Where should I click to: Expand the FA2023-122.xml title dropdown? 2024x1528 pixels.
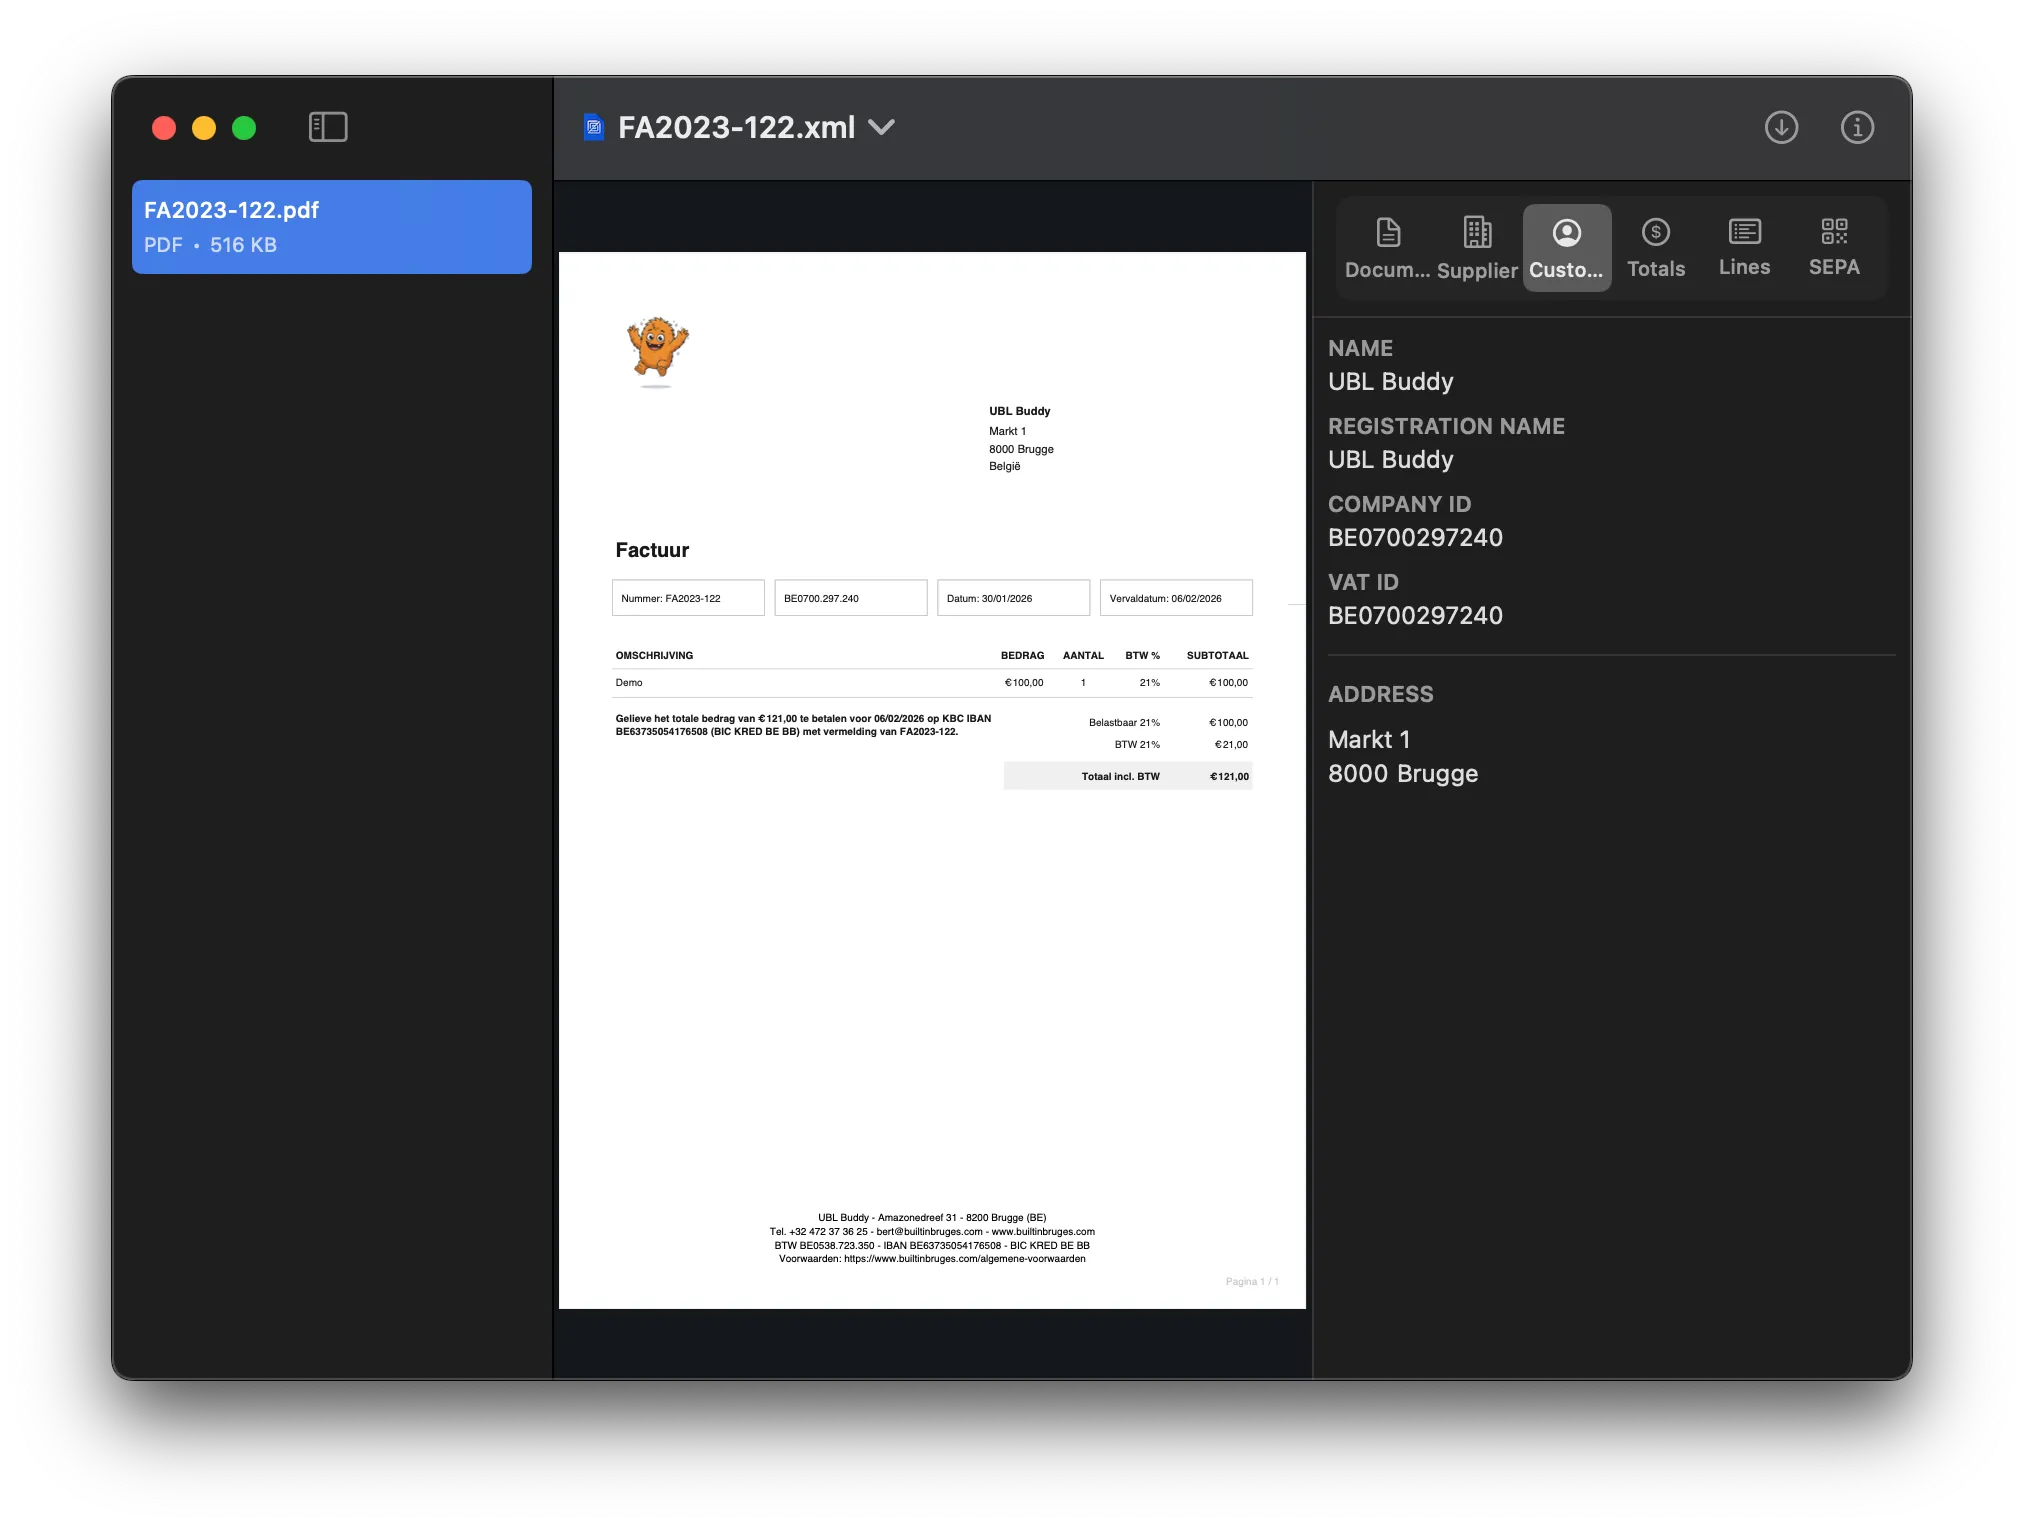[881, 128]
